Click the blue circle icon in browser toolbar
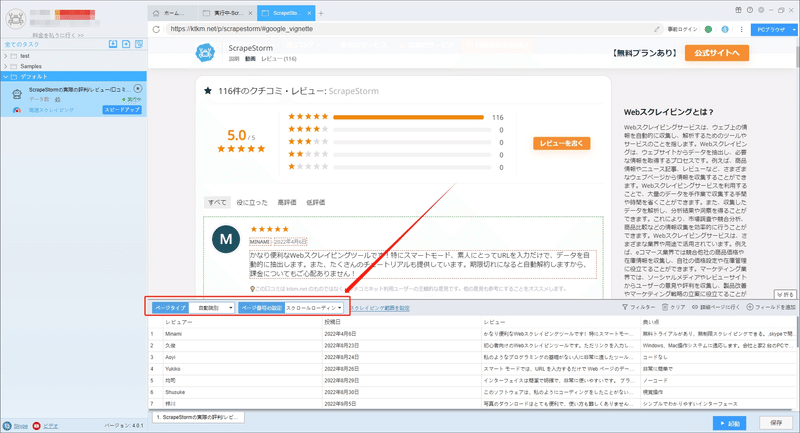 point(724,29)
